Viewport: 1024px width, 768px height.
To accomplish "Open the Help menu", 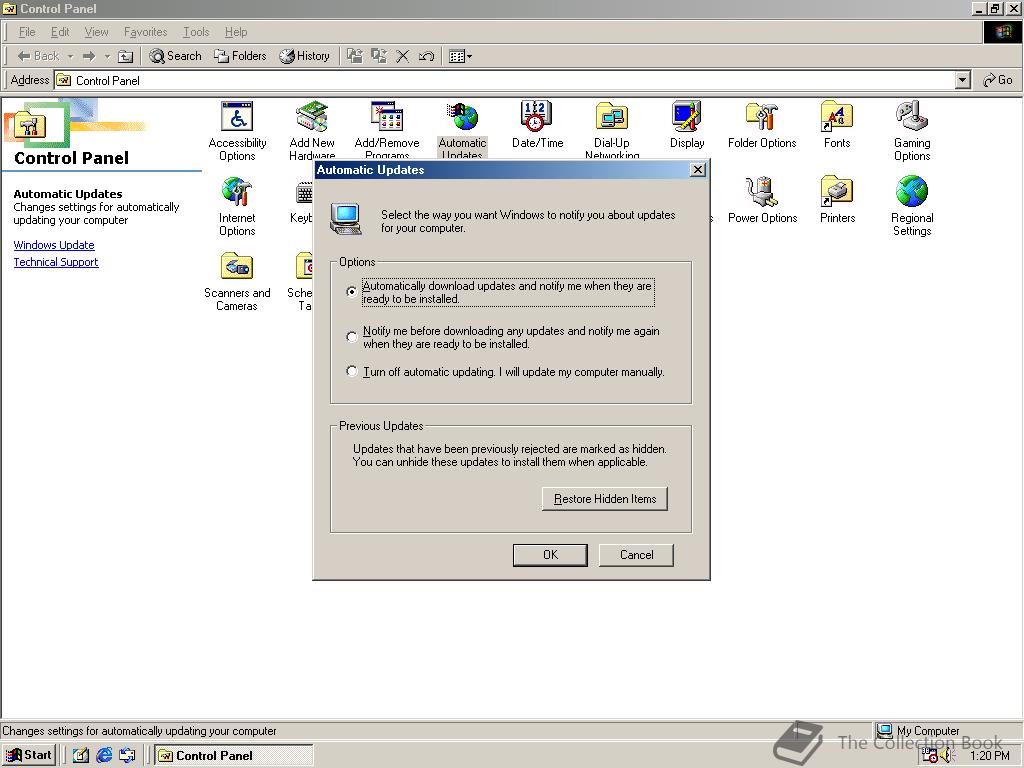I will [x=236, y=32].
